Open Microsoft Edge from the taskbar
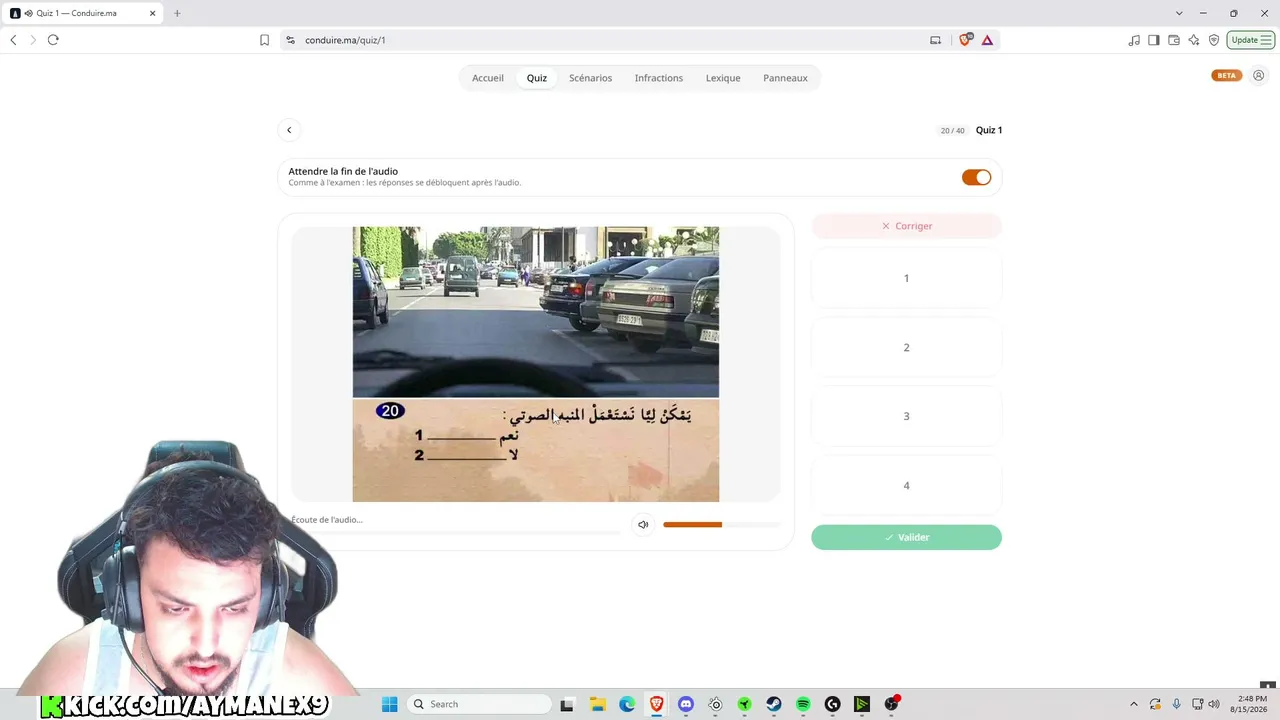Screen dimensions: 1280x720 (x=627, y=704)
